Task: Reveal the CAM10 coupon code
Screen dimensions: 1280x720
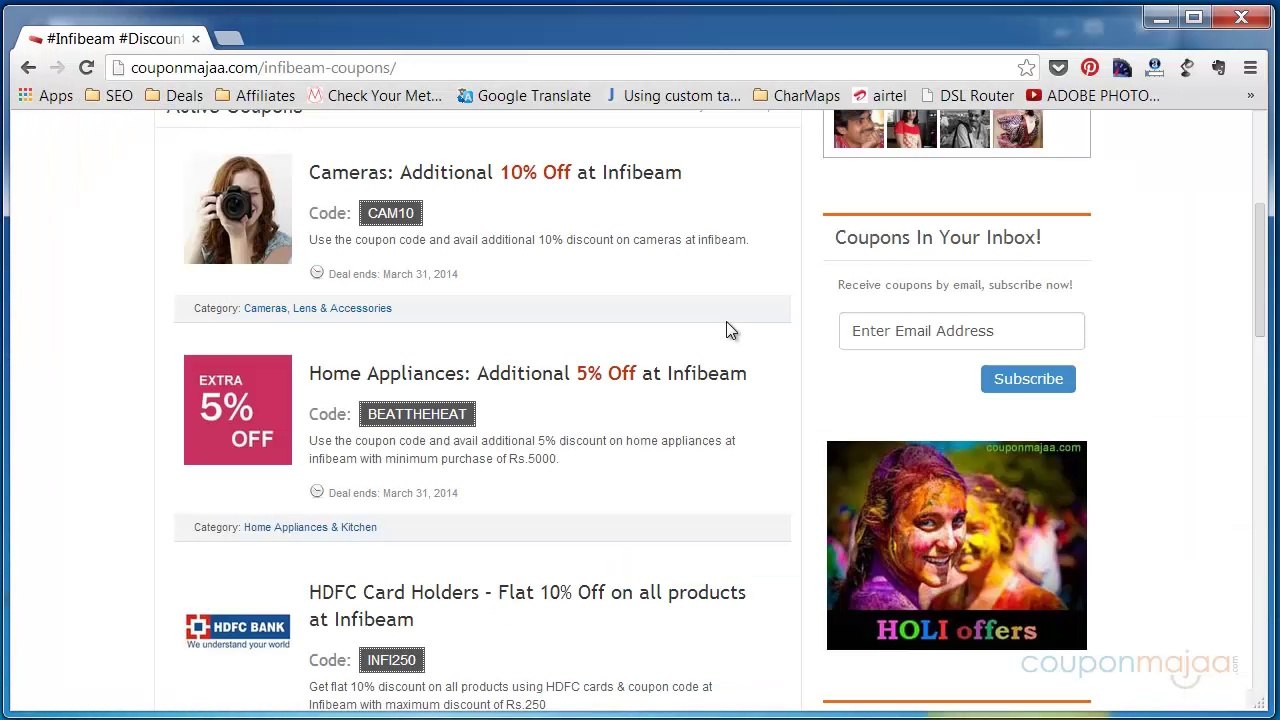Action: pos(391,213)
